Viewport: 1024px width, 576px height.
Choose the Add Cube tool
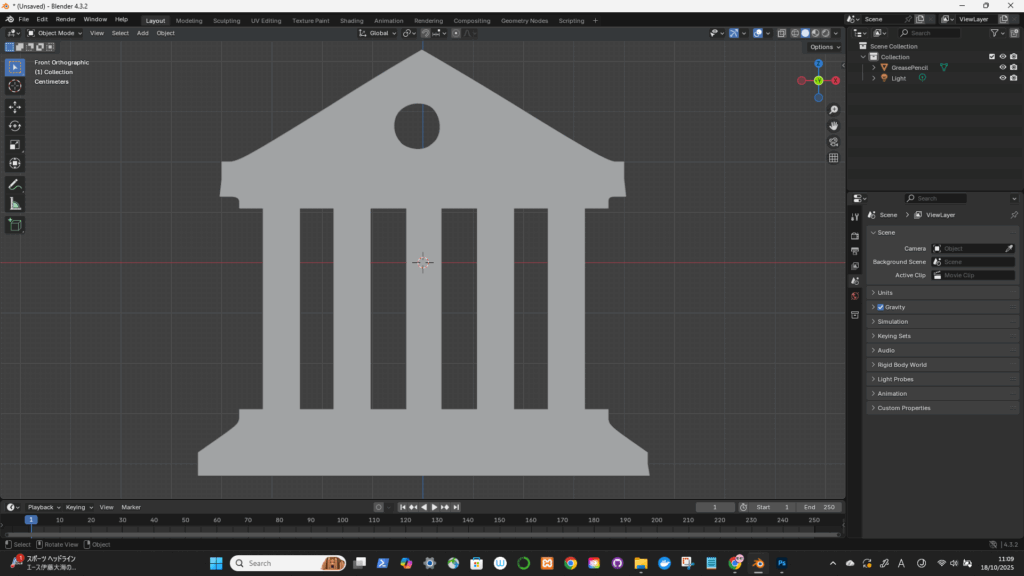coord(15,225)
